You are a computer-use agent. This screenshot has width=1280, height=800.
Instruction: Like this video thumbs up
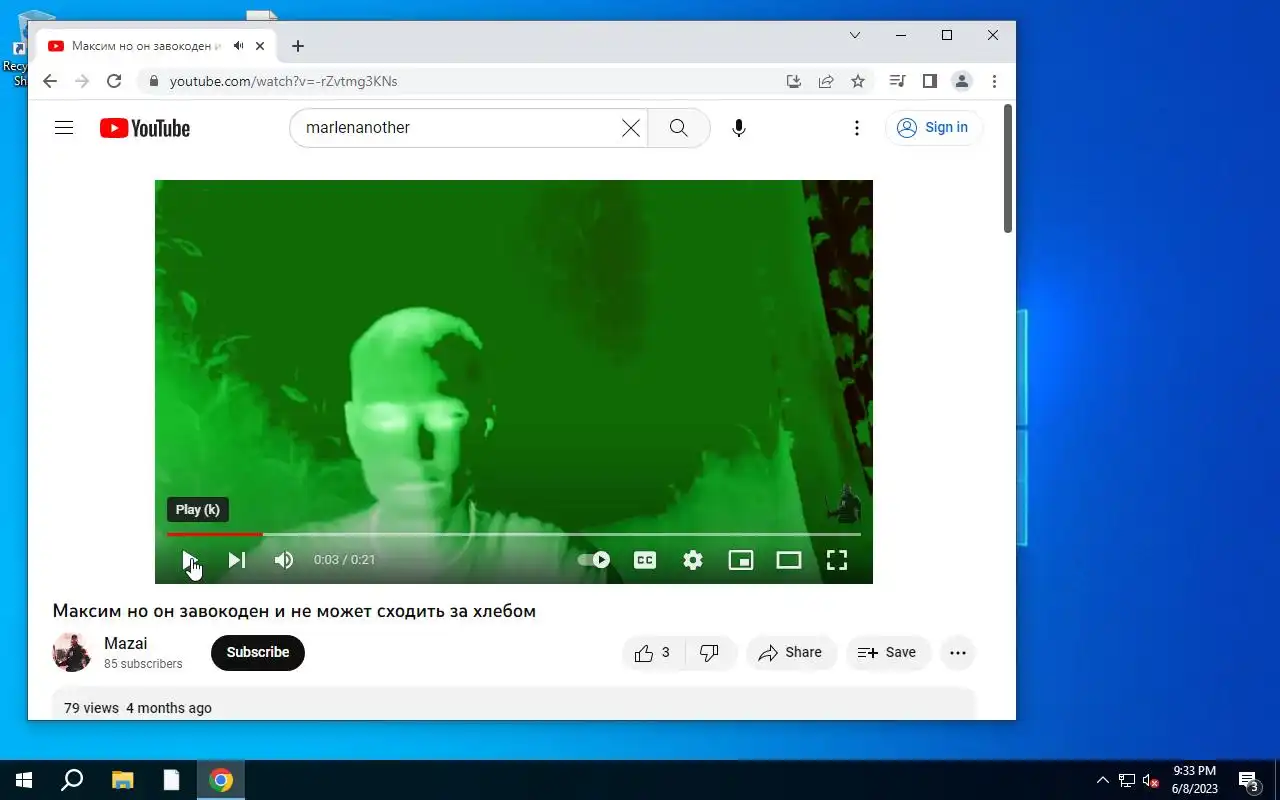[x=653, y=653]
